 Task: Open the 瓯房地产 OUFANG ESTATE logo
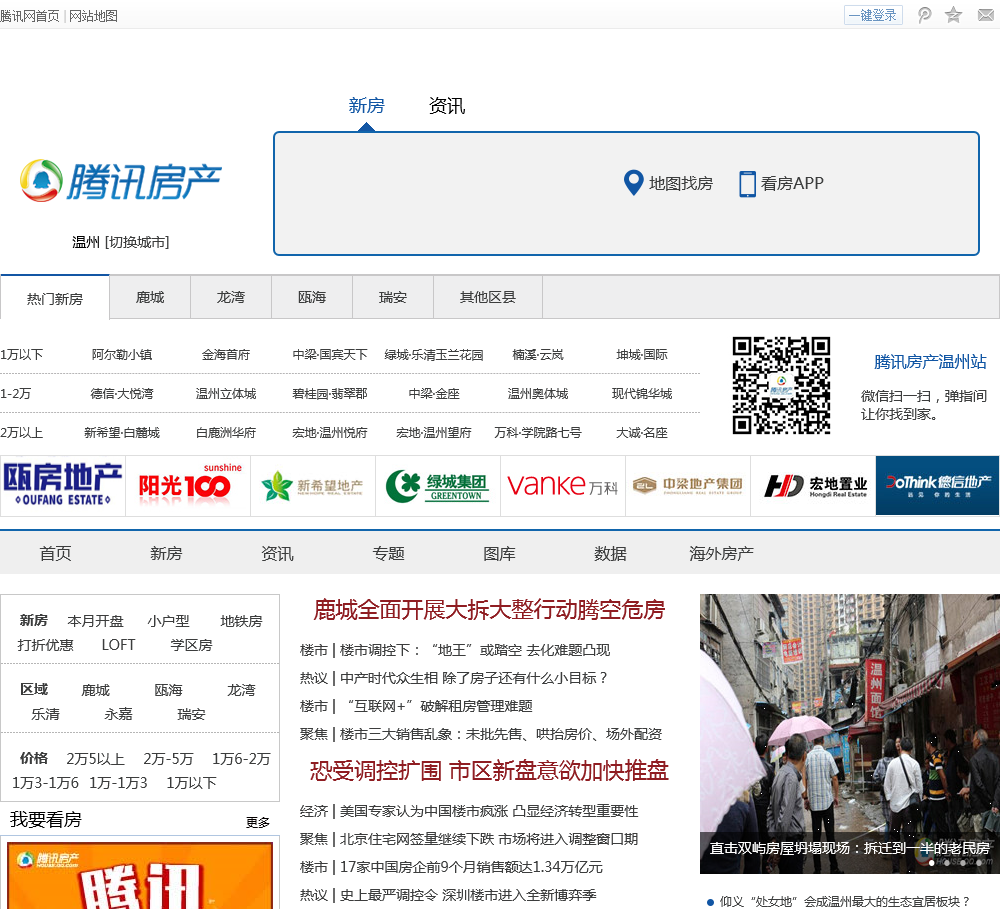pyautogui.click(x=62, y=485)
